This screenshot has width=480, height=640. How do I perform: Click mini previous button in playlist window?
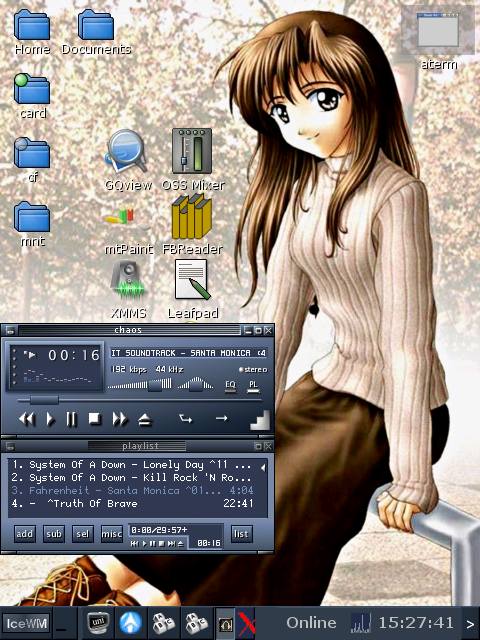pyautogui.click(x=134, y=544)
